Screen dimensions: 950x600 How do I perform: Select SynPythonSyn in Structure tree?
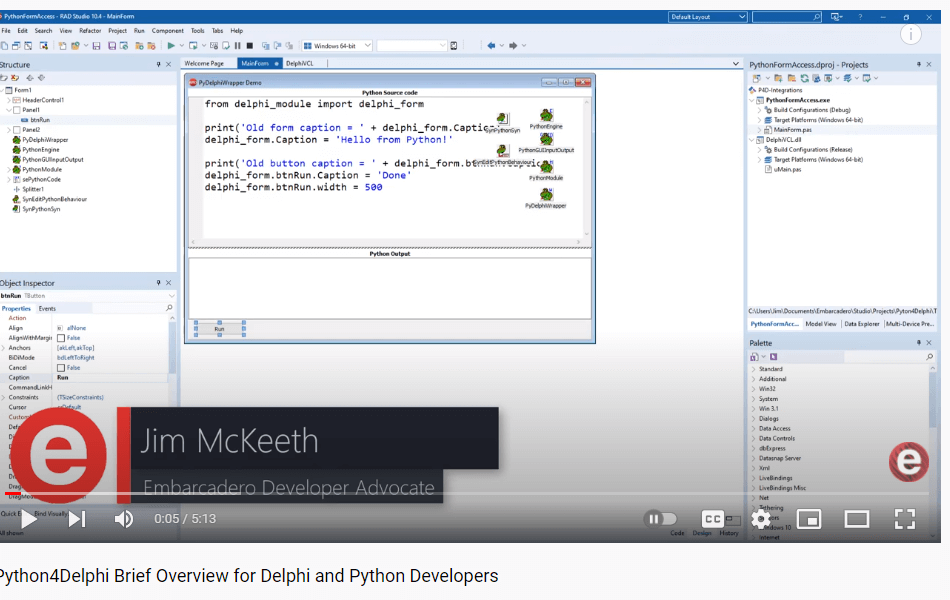click(x=41, y=209)
